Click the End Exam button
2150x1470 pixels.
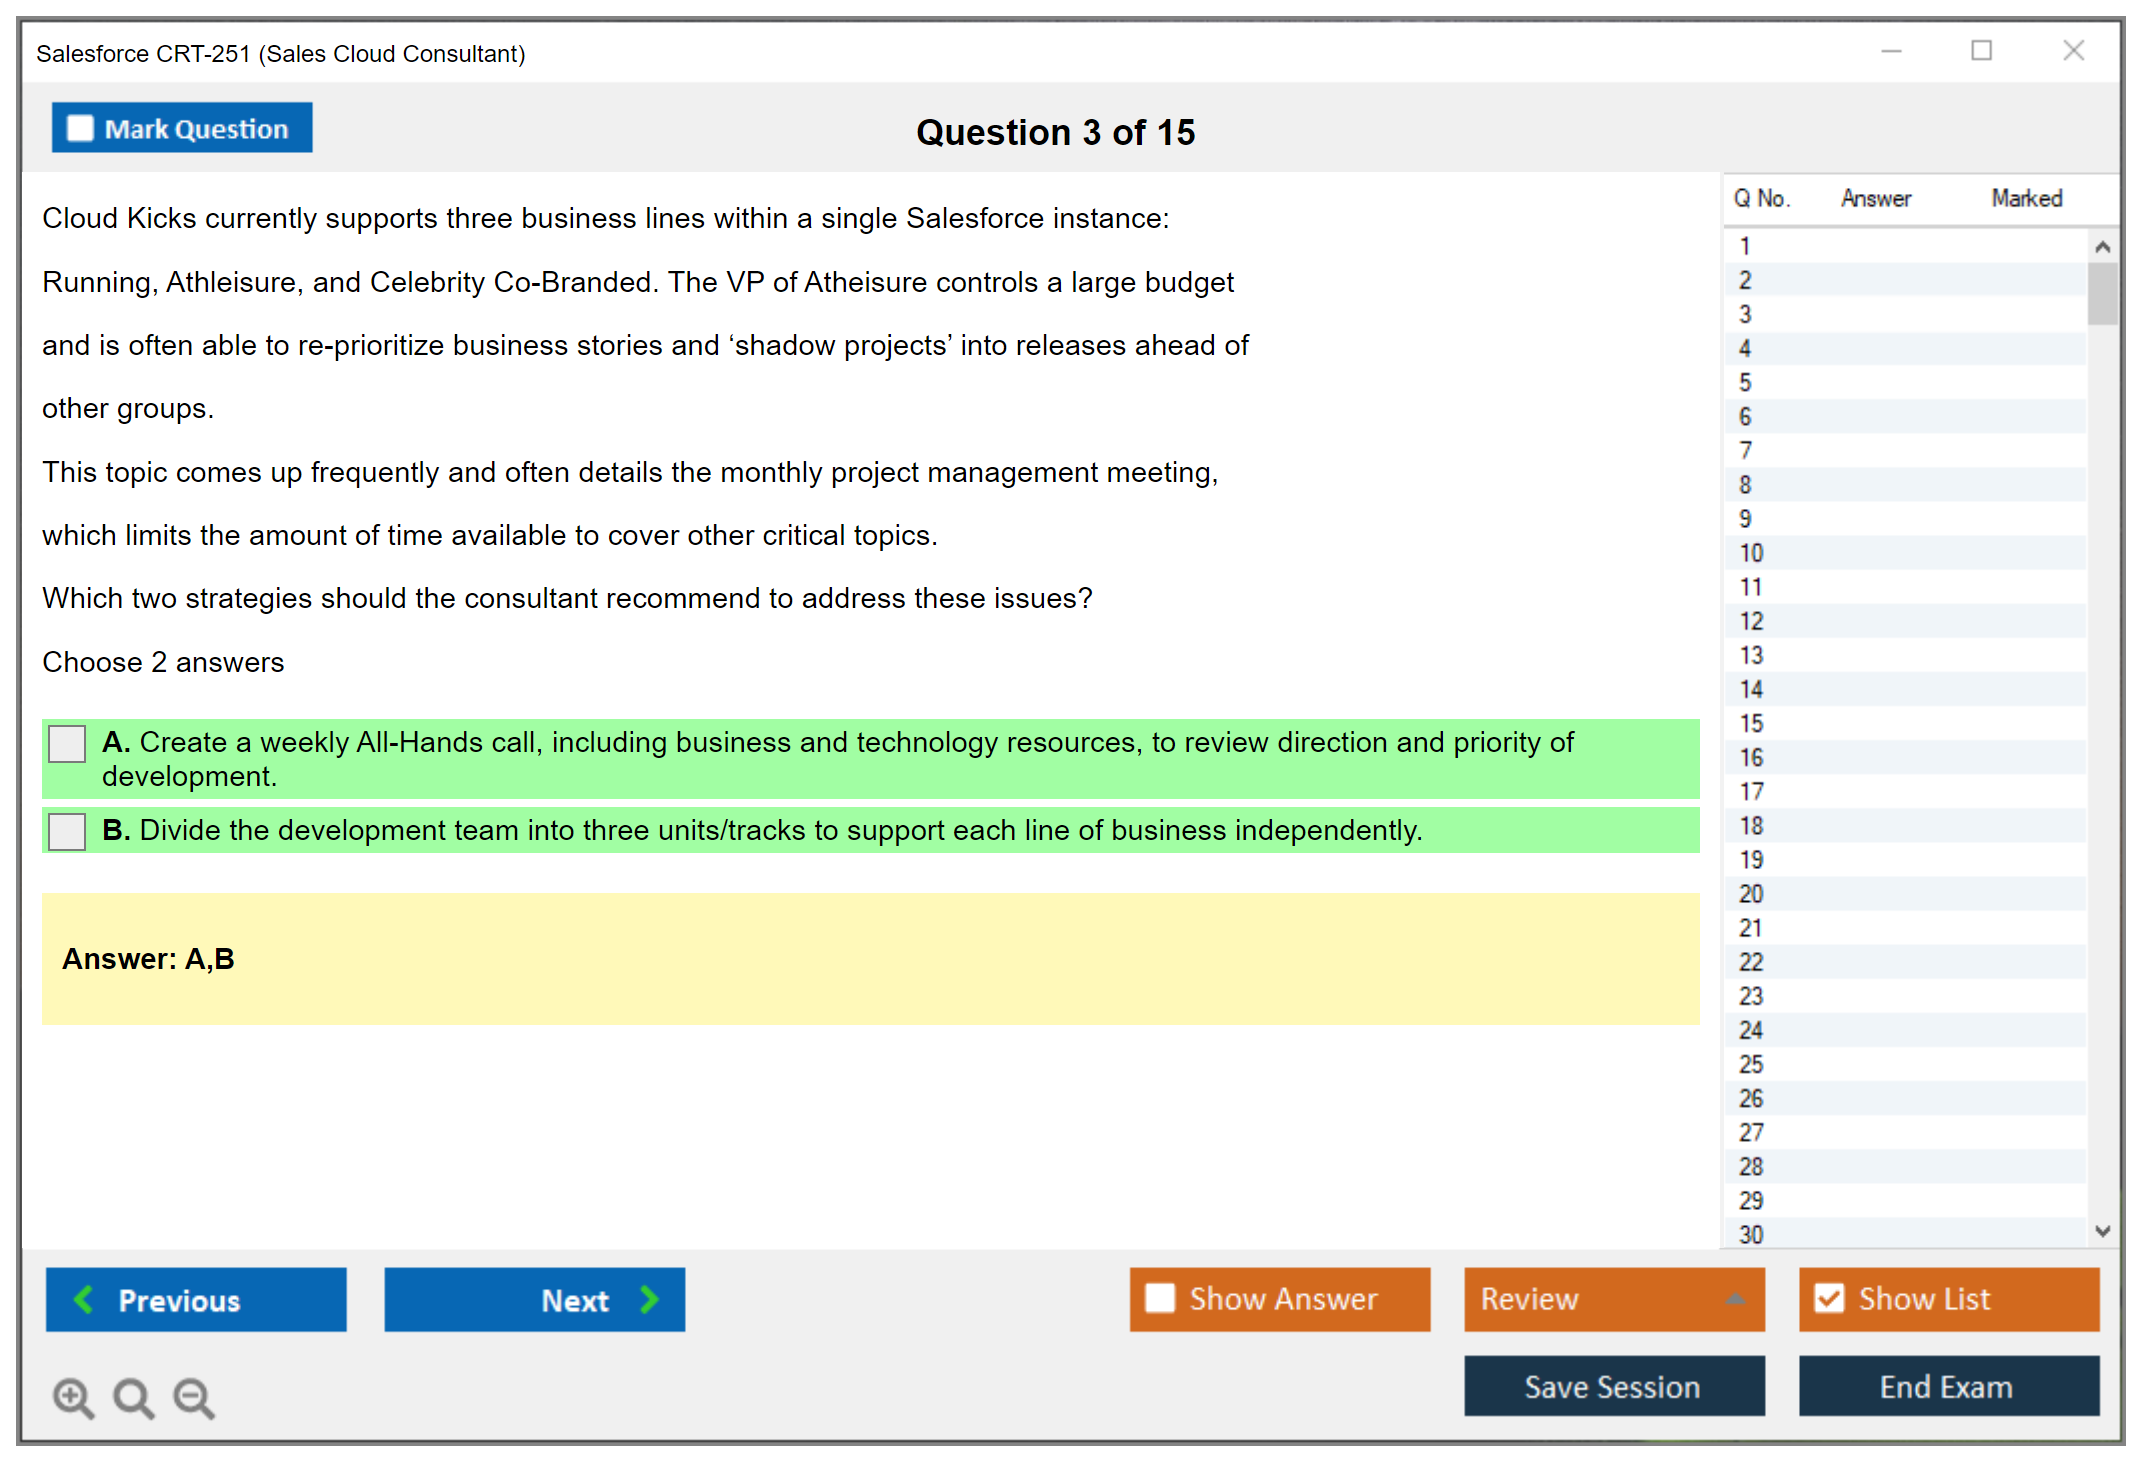(1947, 1386)
